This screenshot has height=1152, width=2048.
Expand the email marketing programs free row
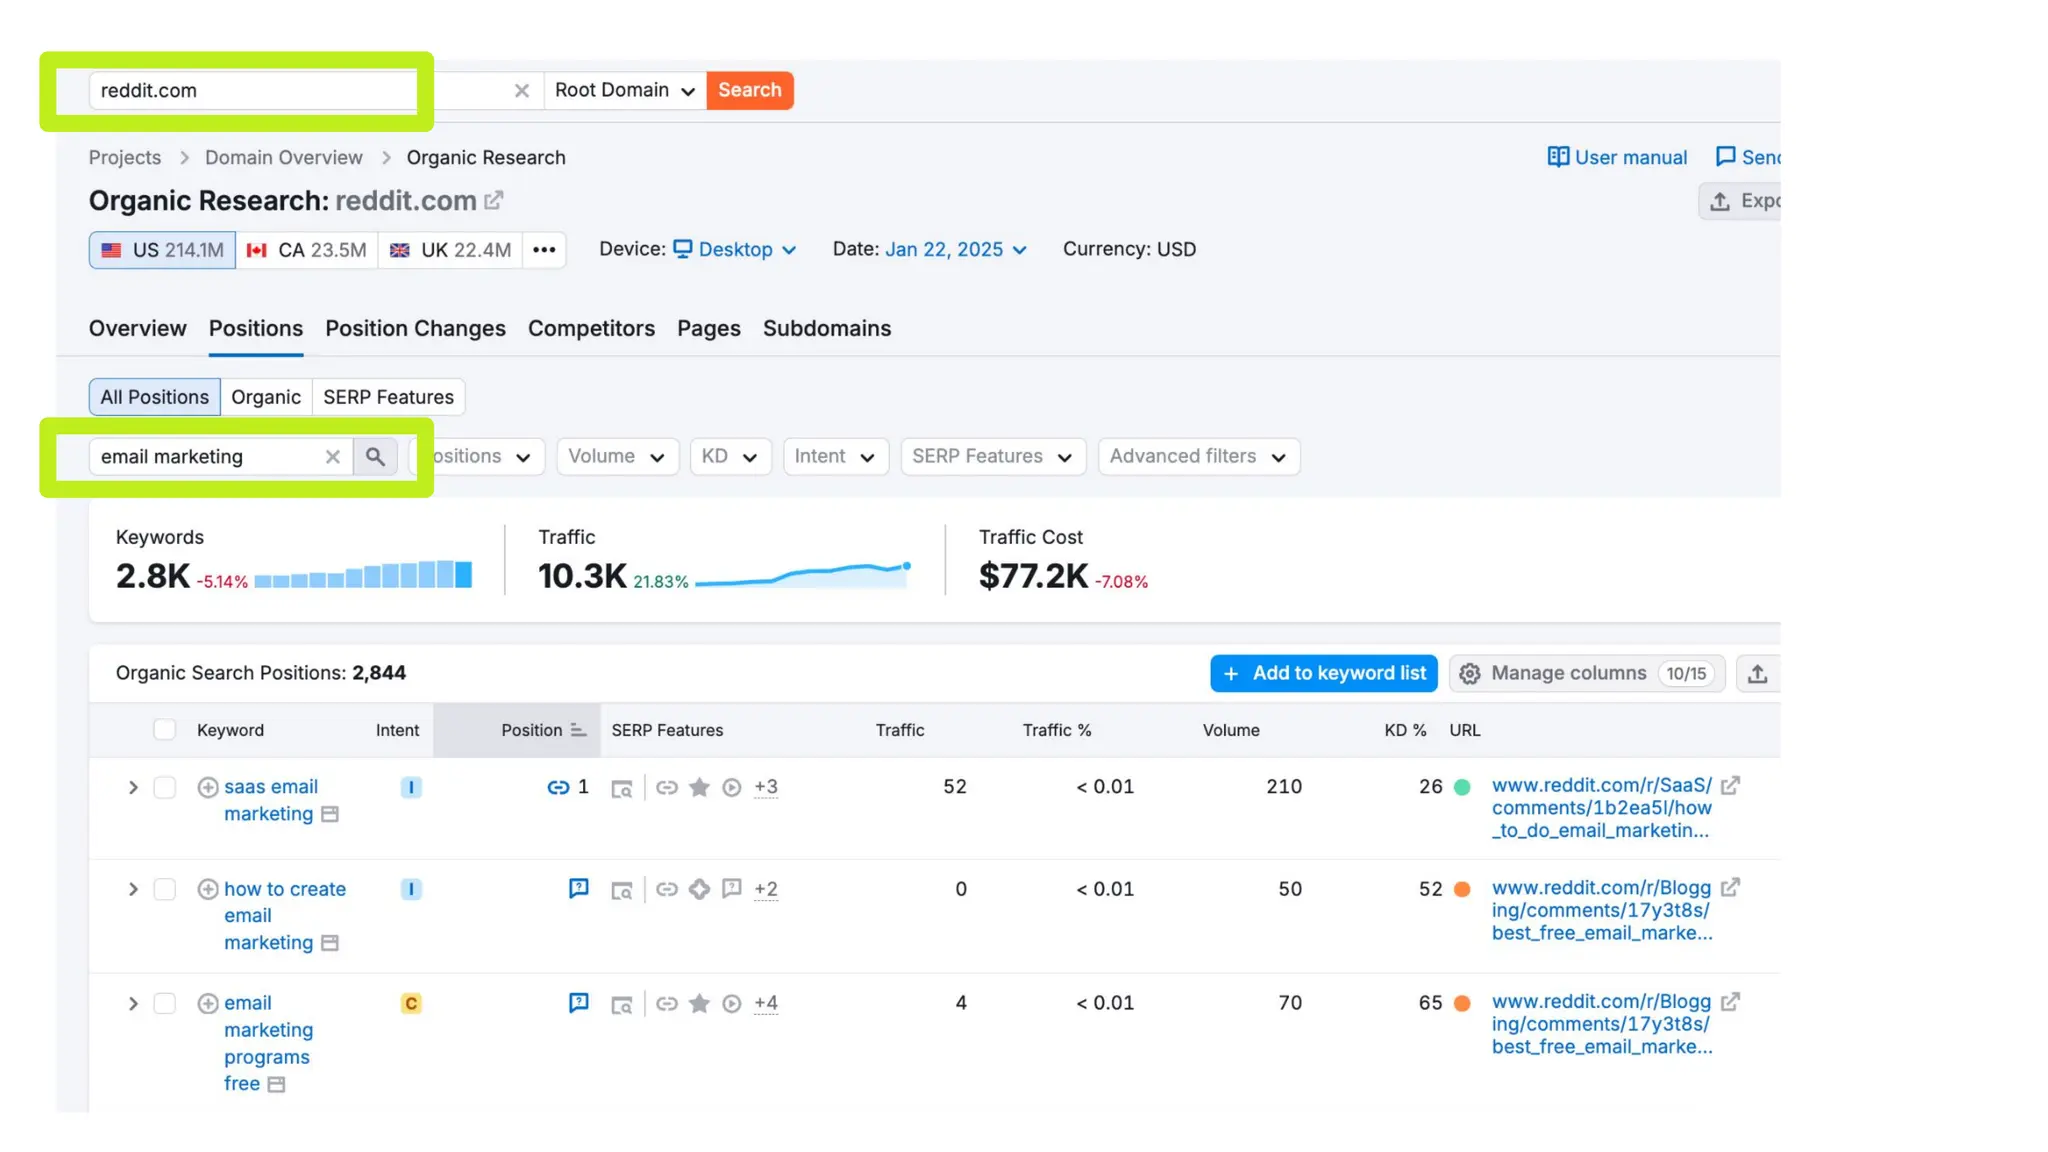pos(133,1004)
